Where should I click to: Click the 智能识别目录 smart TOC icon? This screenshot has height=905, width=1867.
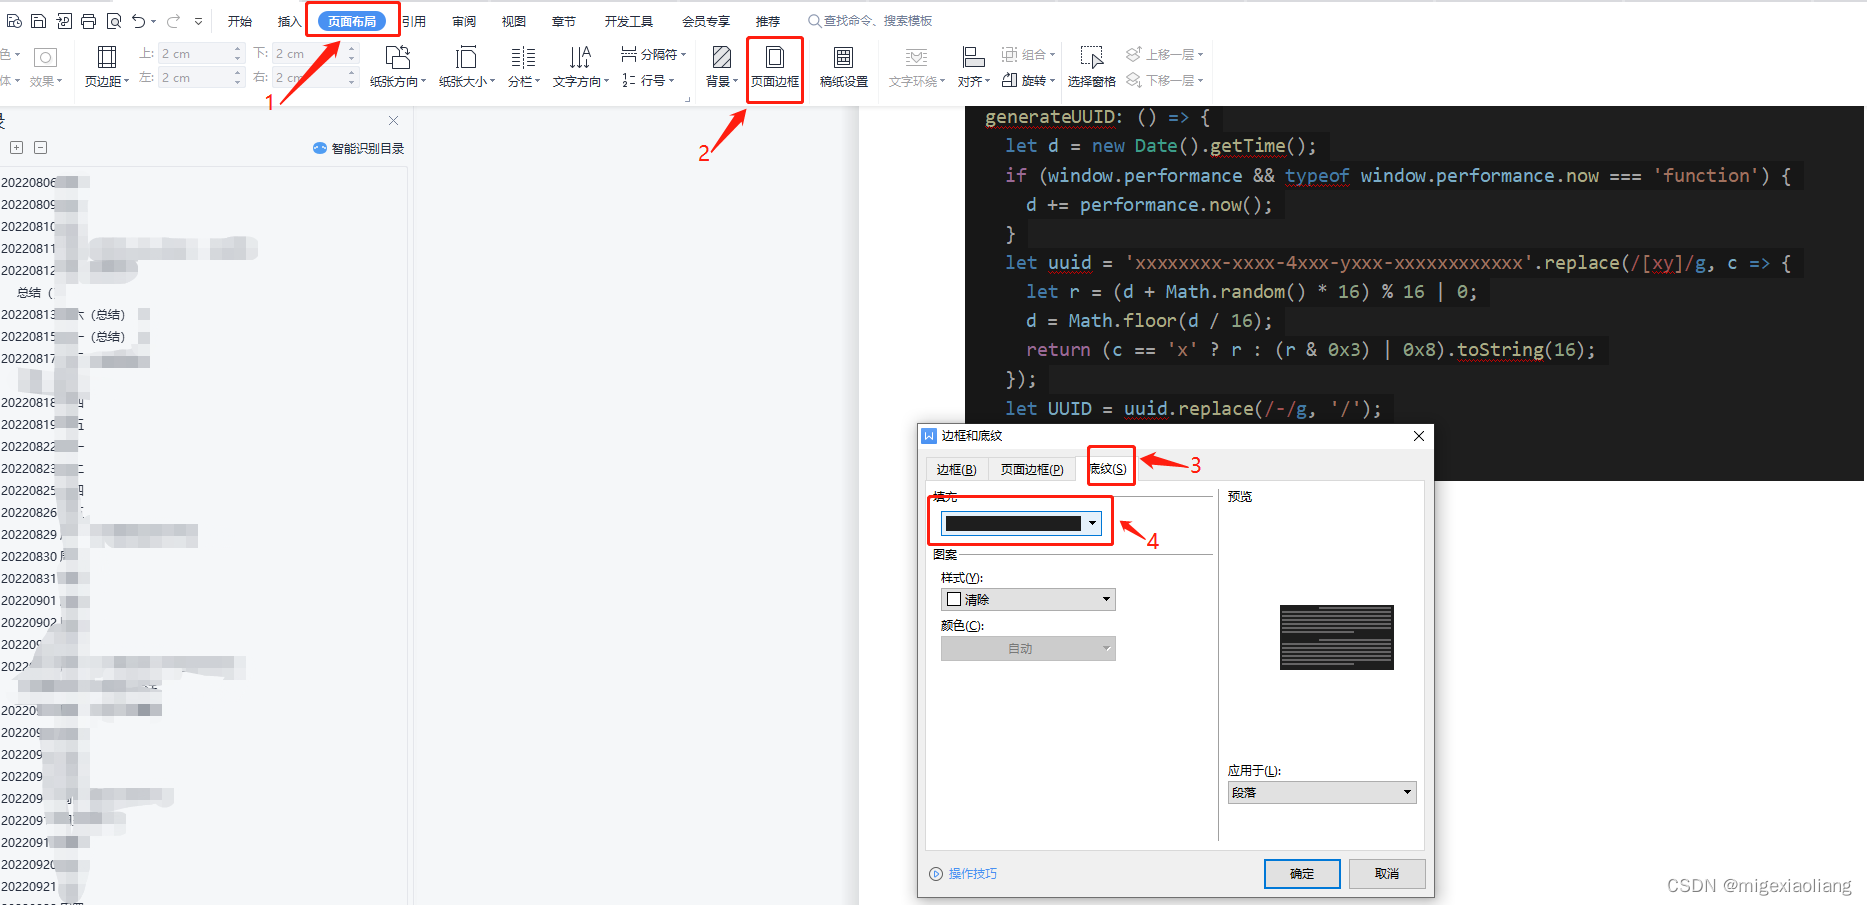point(320,148)
